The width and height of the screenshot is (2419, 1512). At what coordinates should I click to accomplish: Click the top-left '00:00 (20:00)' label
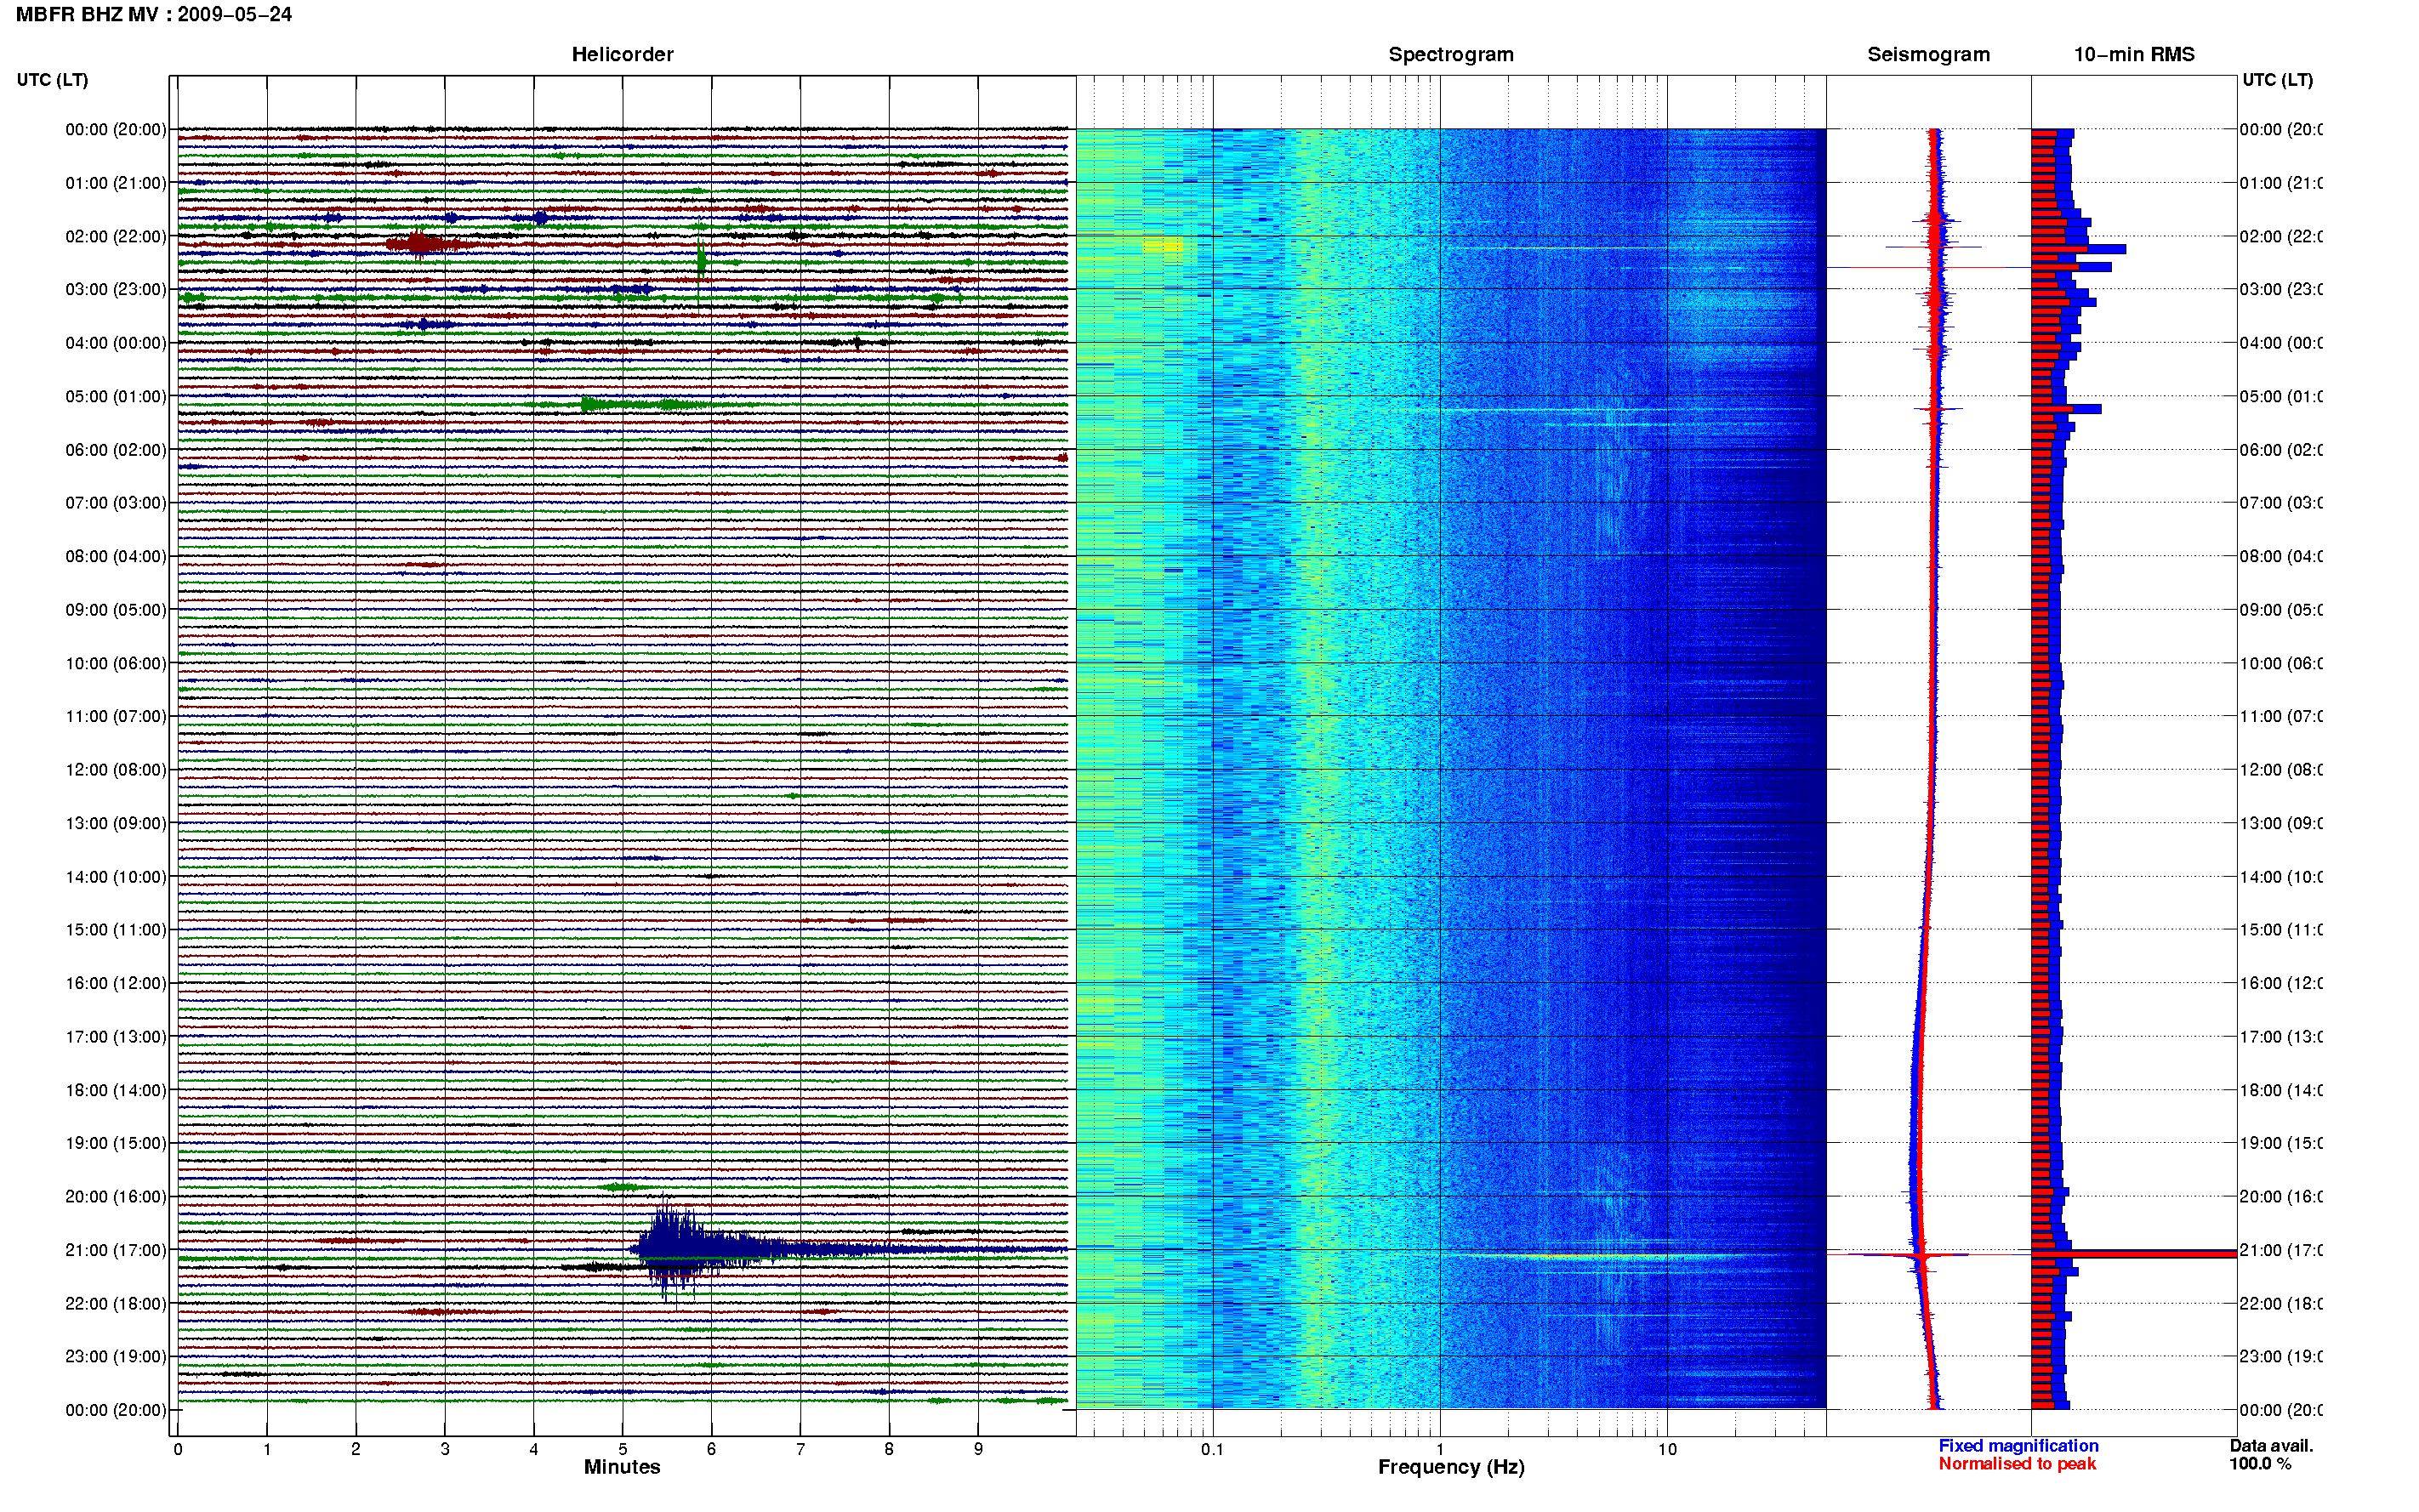click(116, 130)
